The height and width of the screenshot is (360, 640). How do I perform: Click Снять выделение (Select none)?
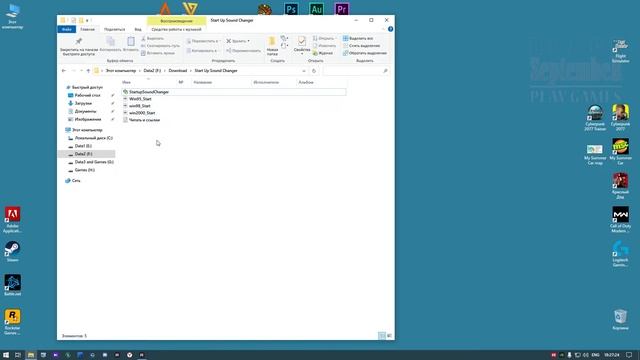pos(362,46)
